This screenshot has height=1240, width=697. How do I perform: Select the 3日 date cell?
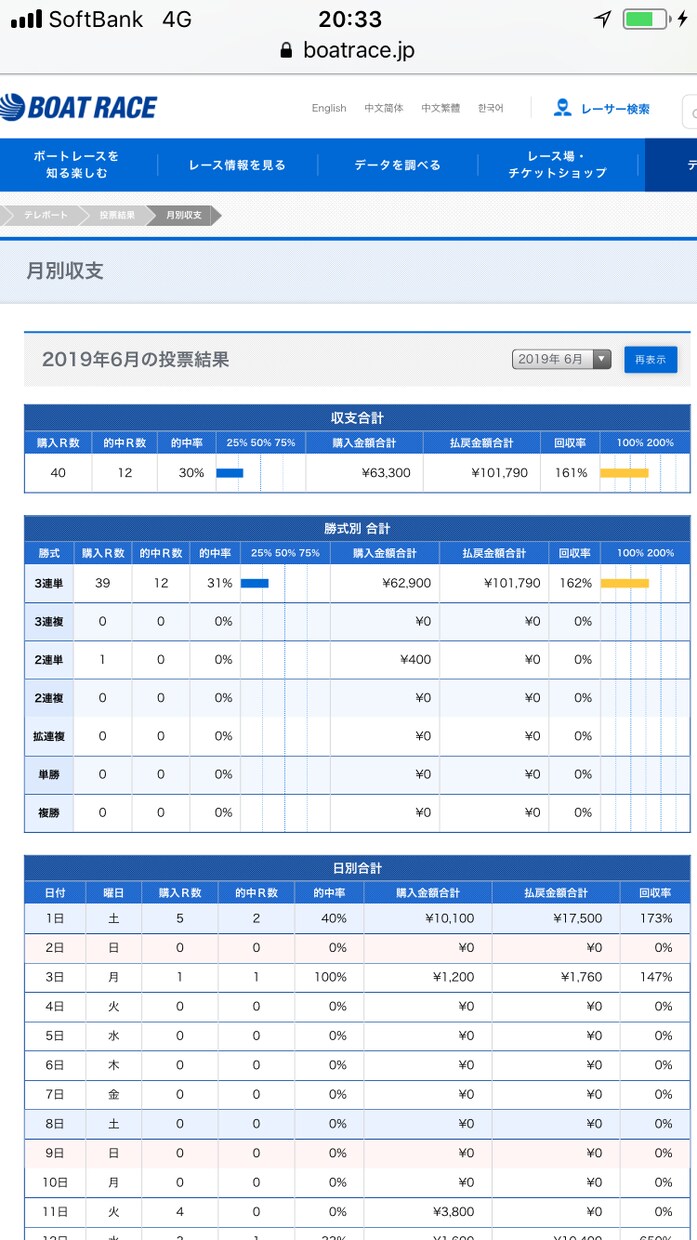(x=54, y=977)
